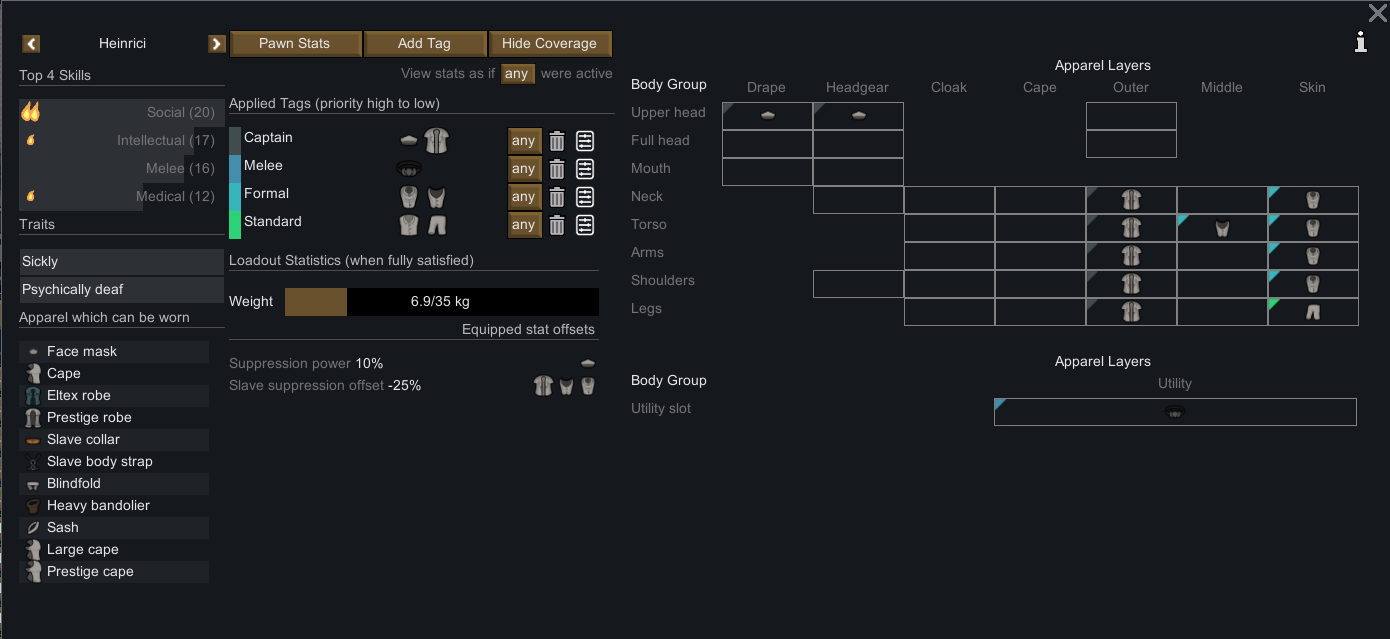Select the Middle layer Torso vest icon
This screenshot has width=1390, height=639.
(x=1222, y=228)
